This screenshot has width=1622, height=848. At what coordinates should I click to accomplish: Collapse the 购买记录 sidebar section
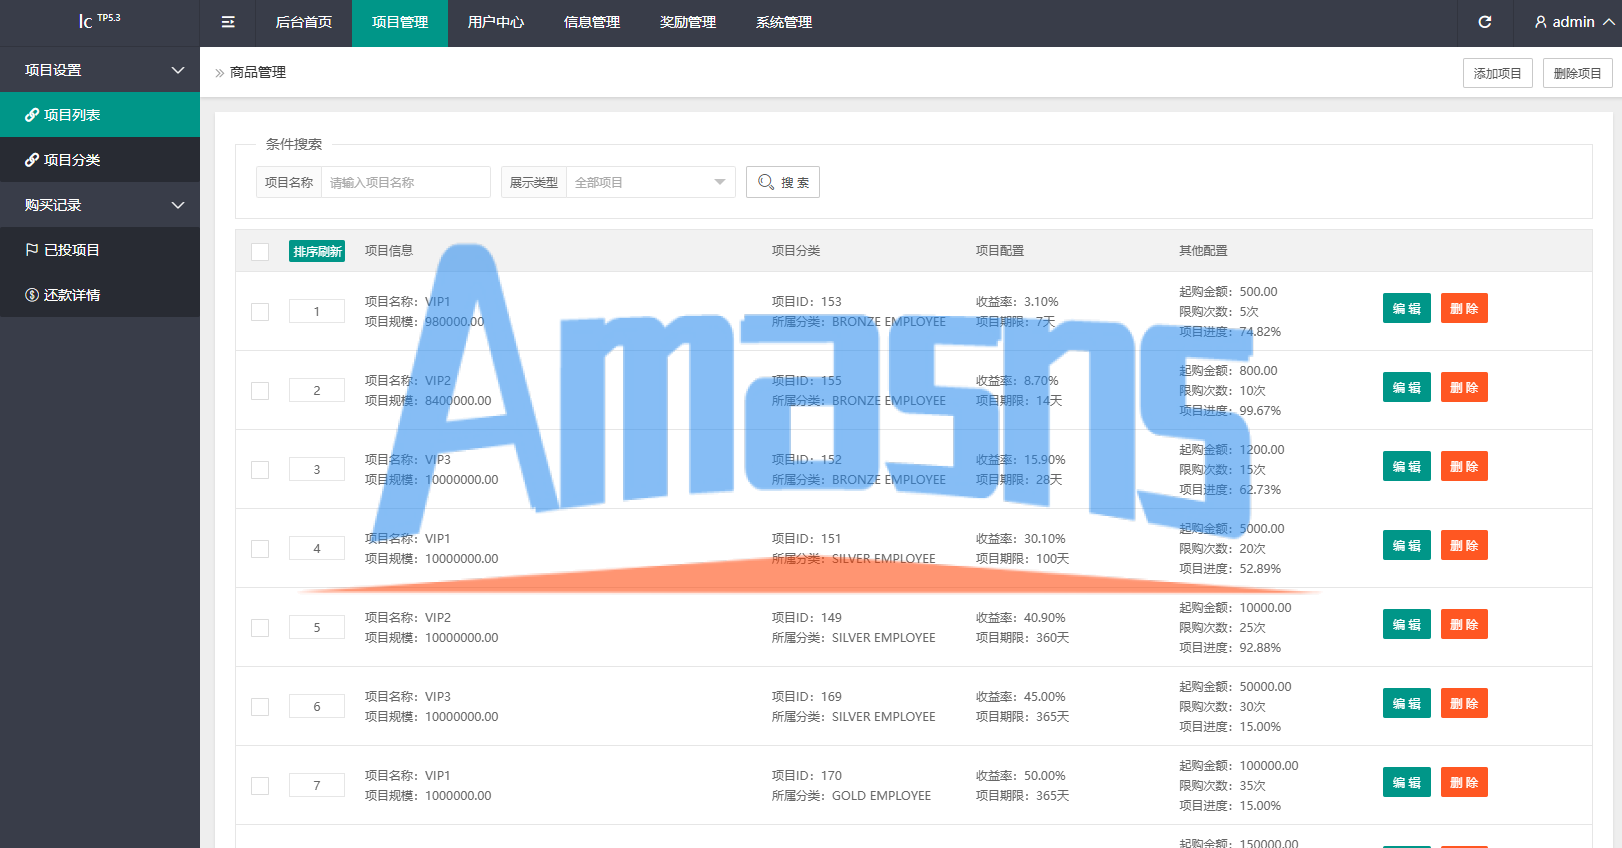click(100, 205)
